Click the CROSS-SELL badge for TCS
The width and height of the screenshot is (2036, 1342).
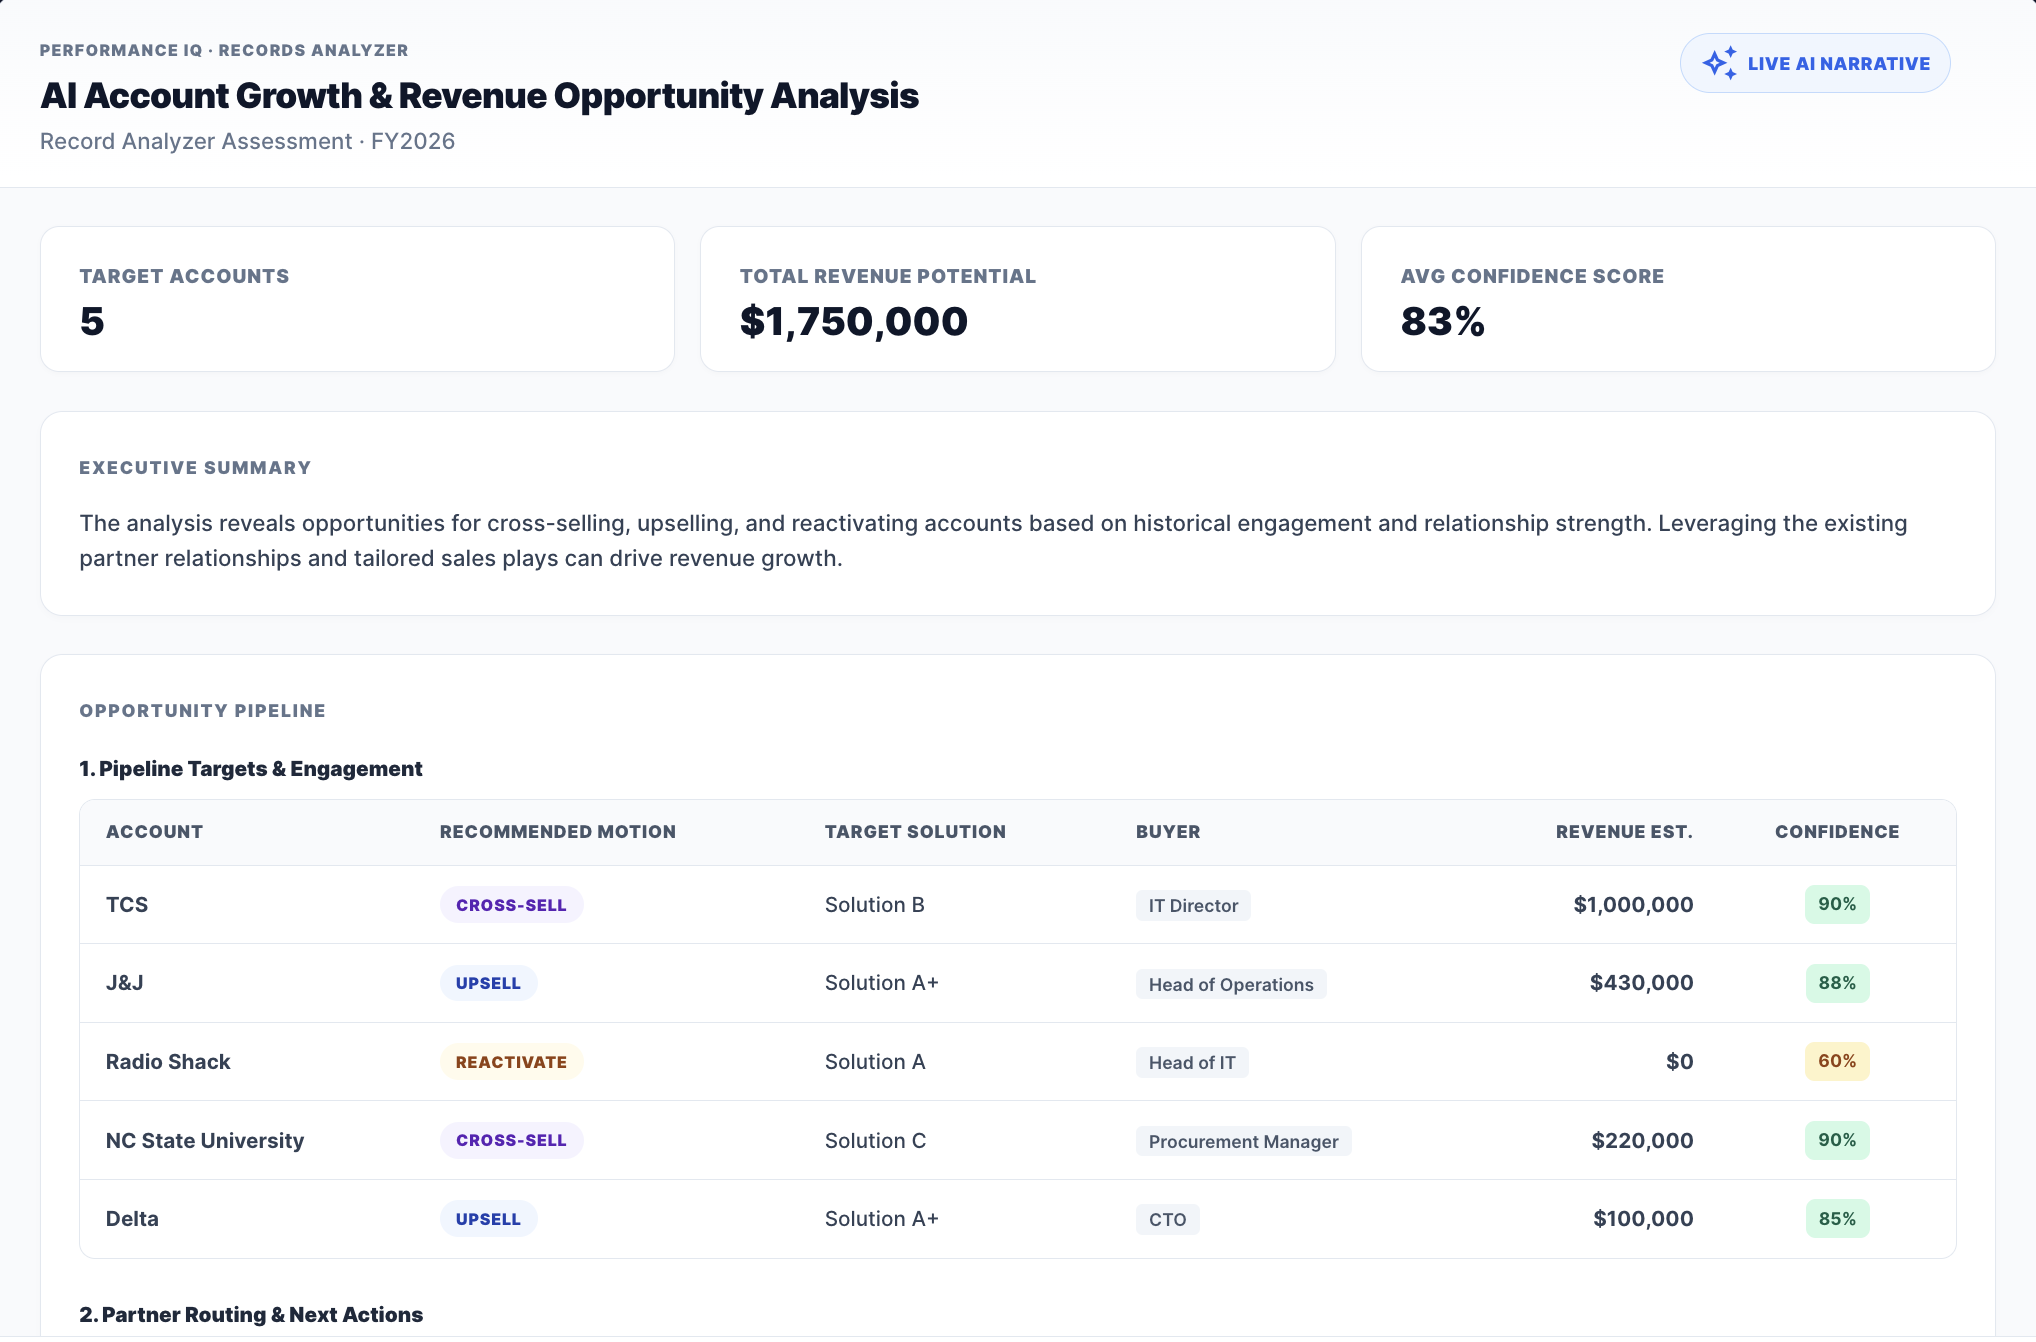coord(511,905)
